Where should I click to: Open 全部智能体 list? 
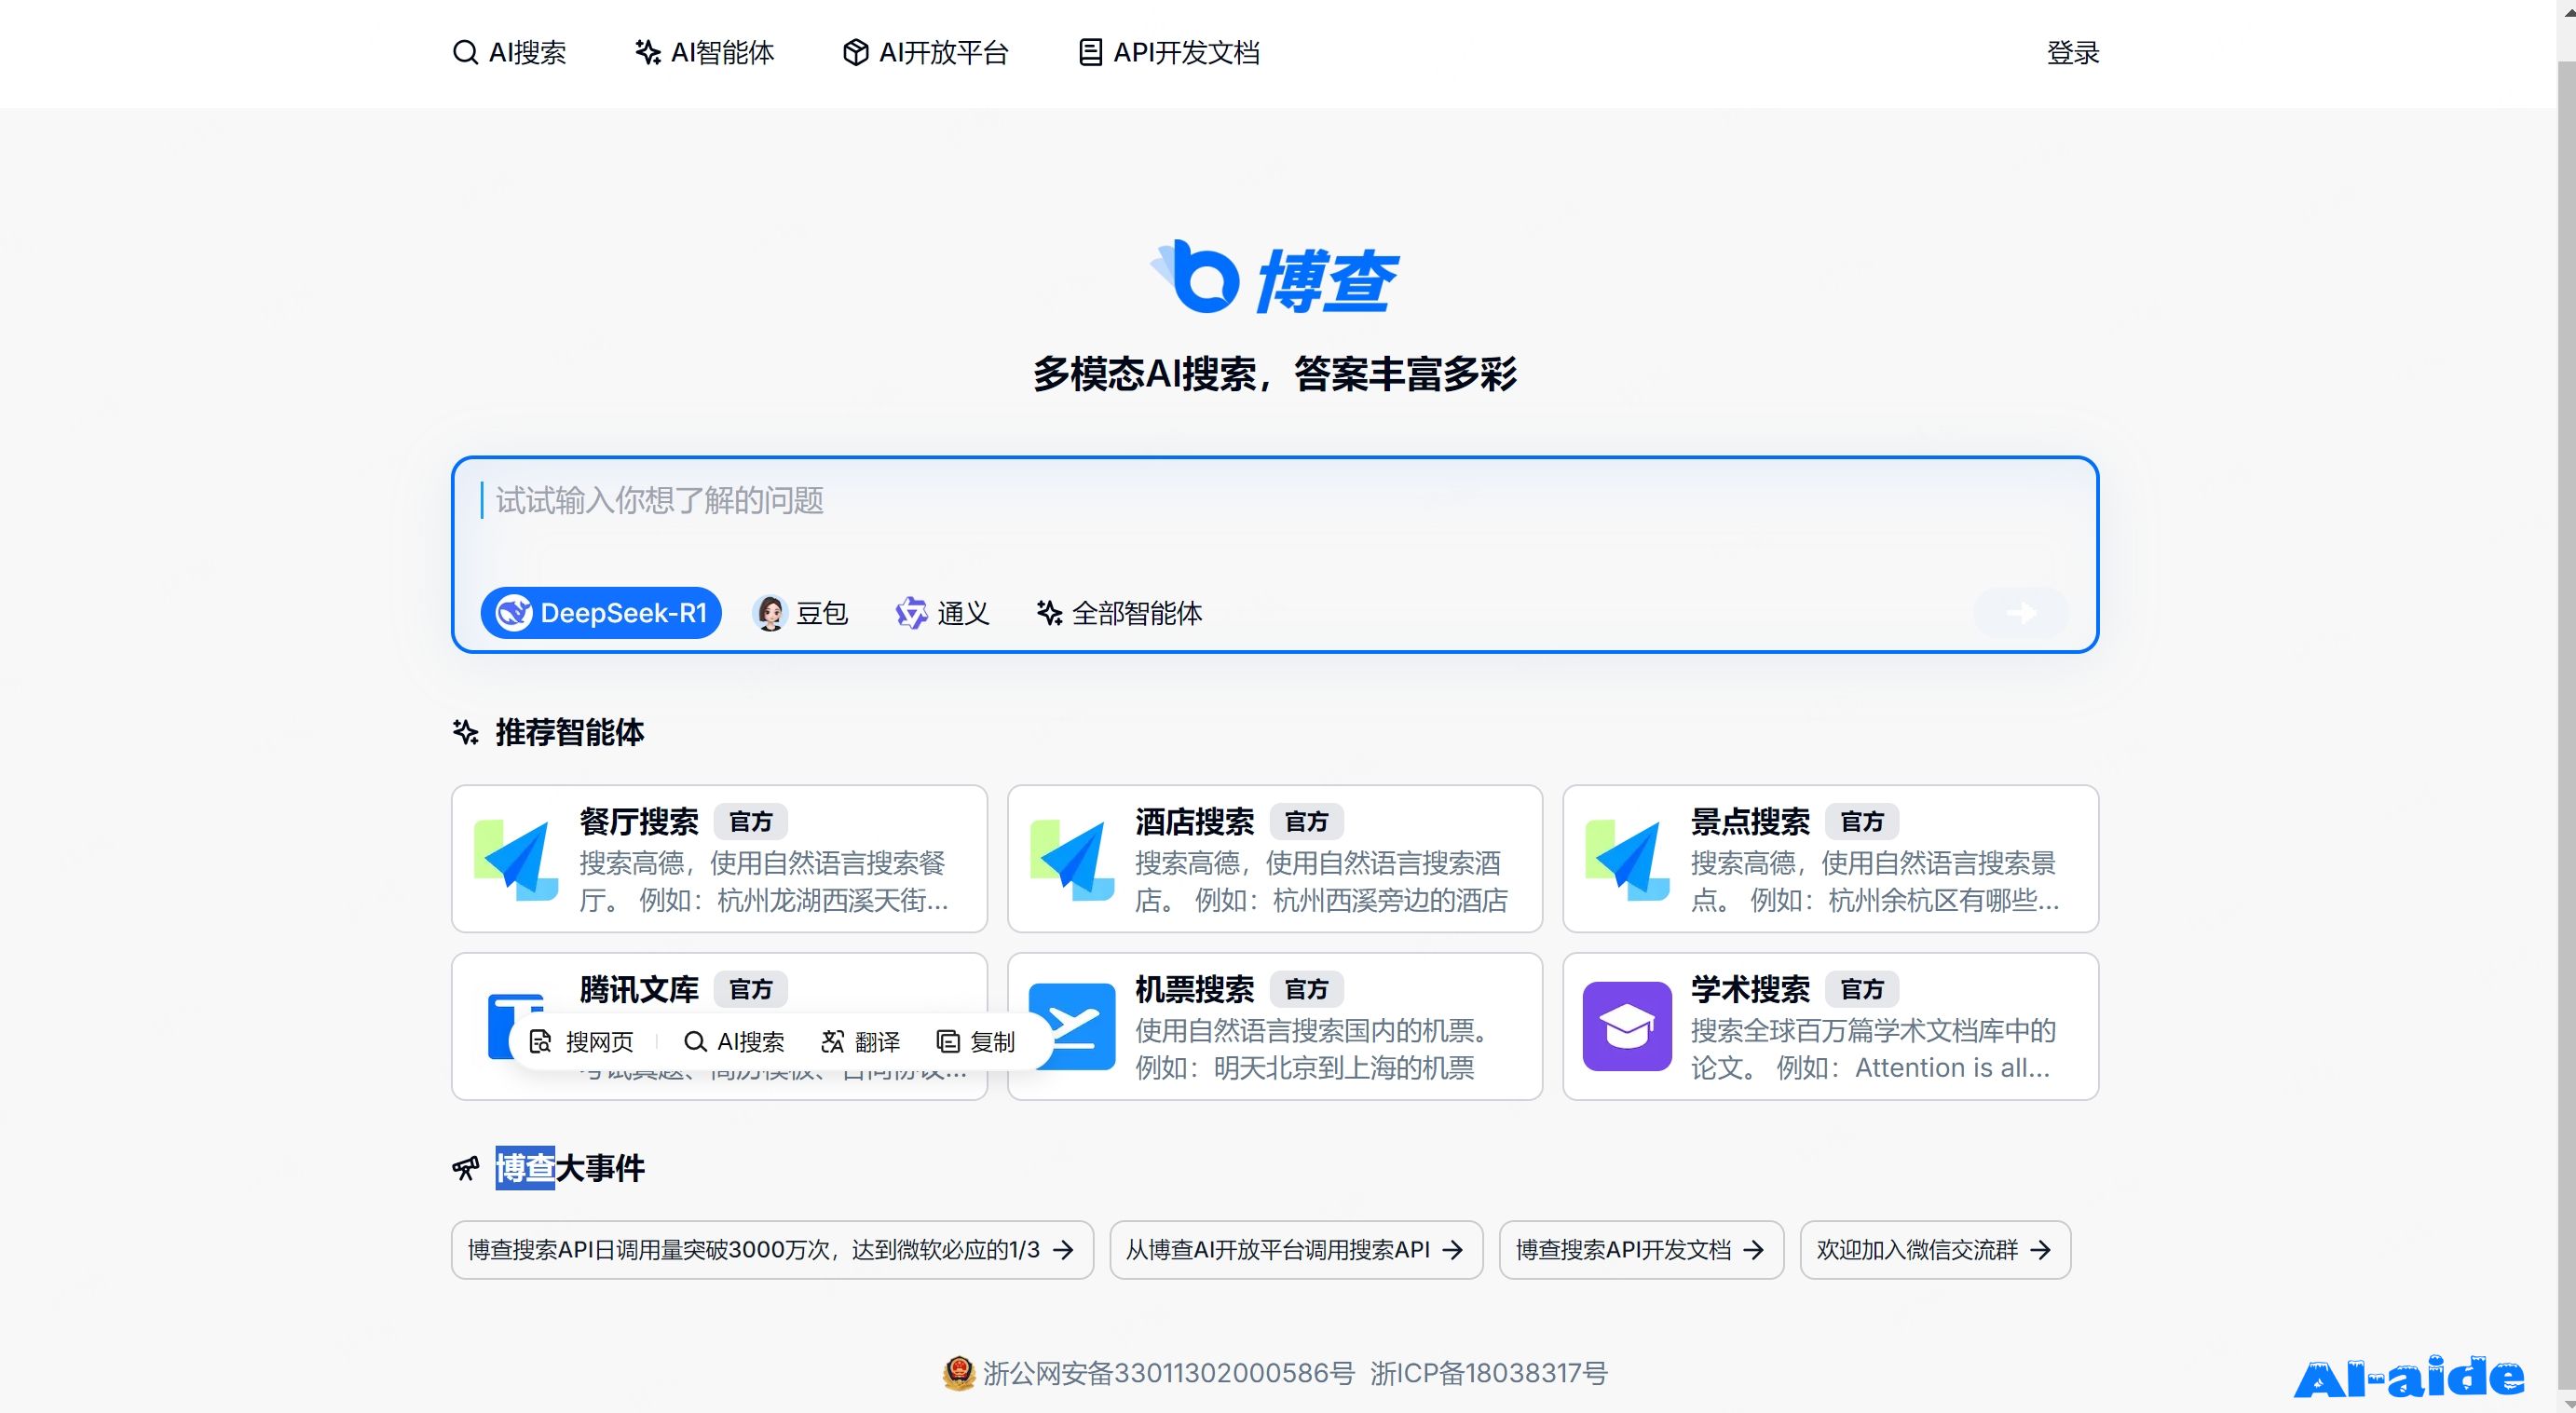coord(1119,612)
